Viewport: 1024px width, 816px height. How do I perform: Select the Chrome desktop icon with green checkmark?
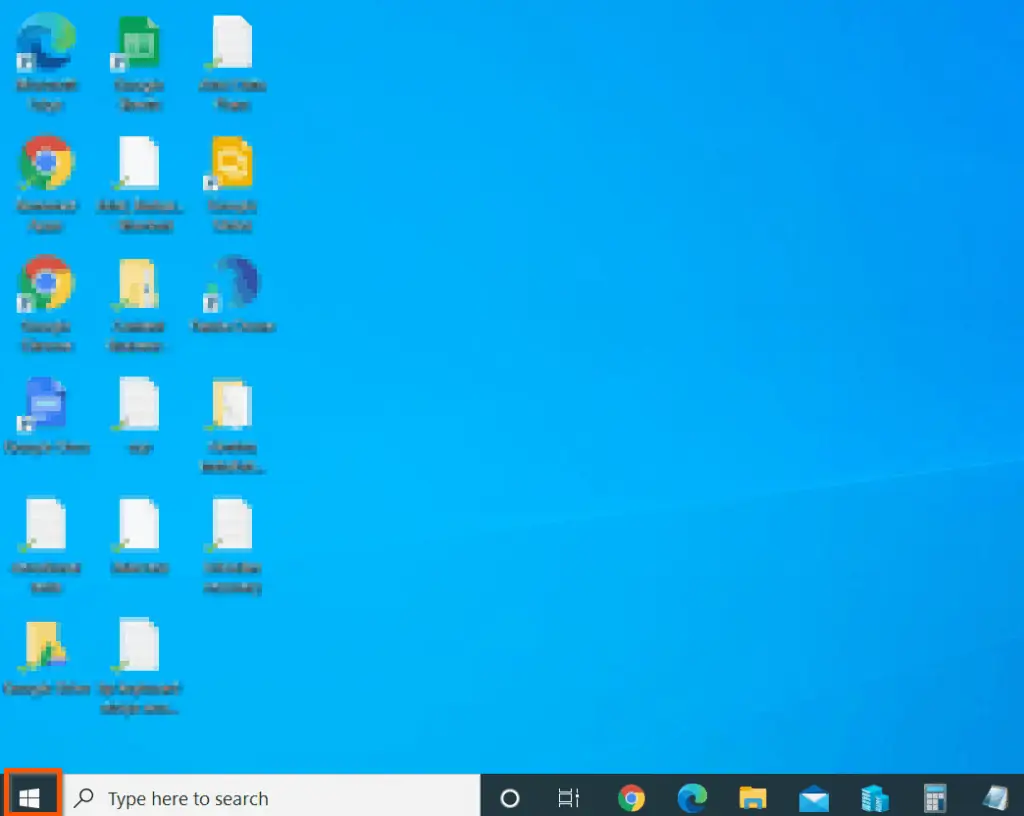tap(46, 164)
